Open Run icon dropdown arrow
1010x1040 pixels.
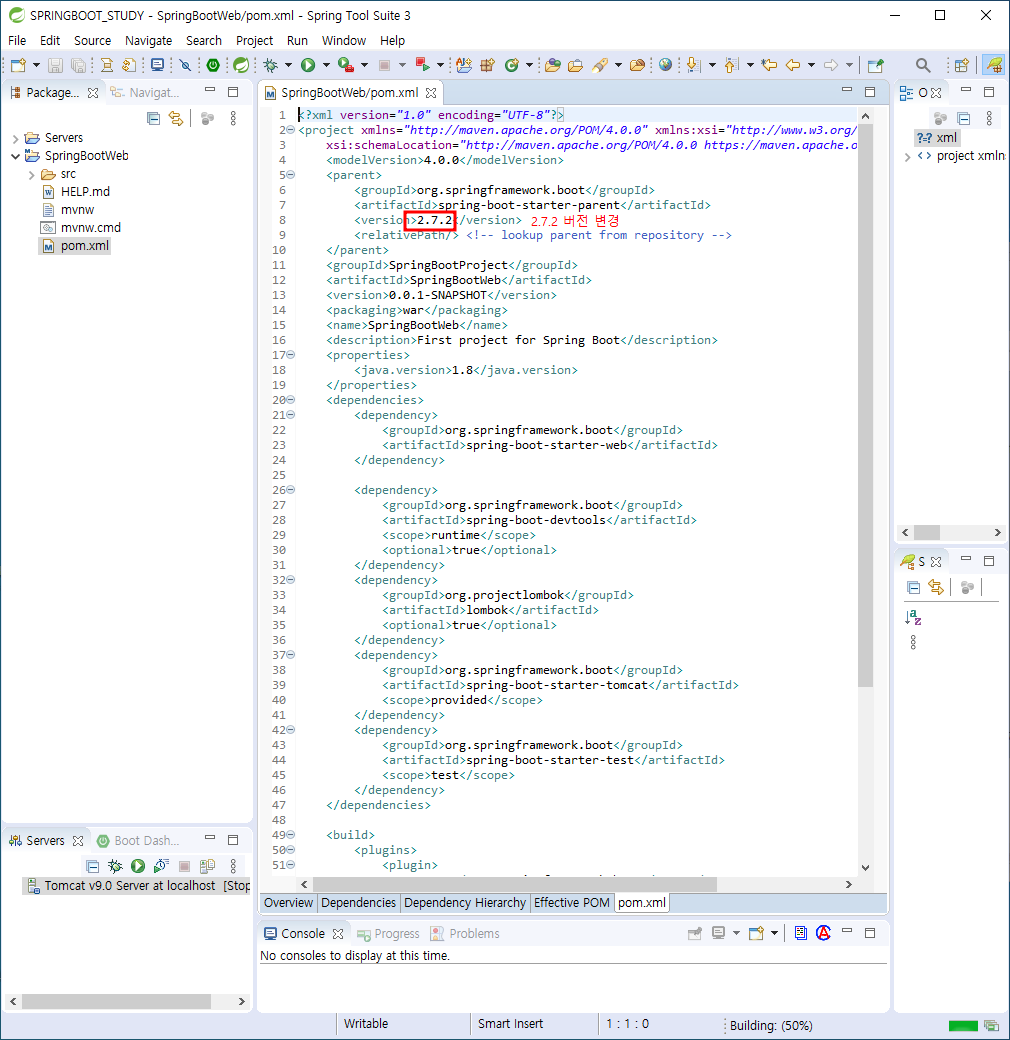326,65
